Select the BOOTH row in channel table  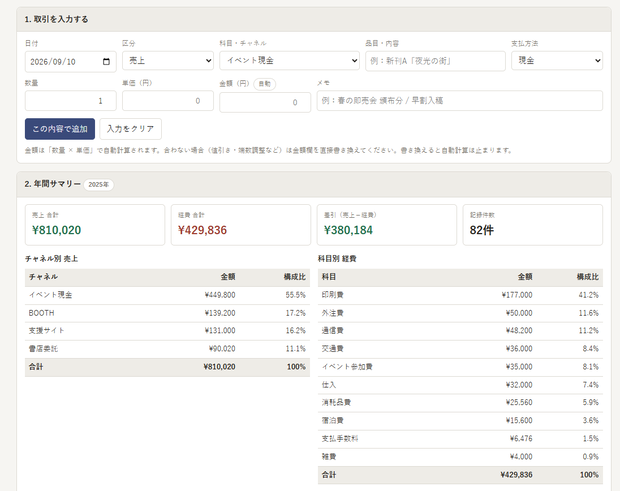click(167, 313)
